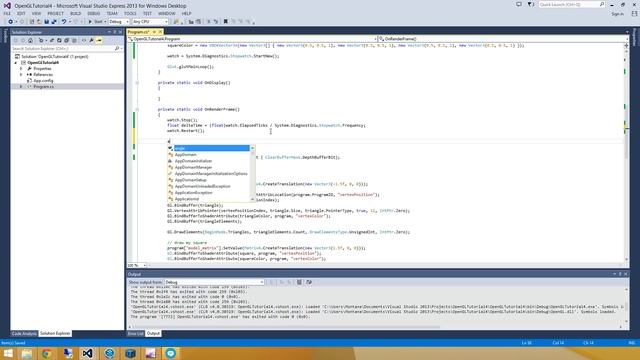Open the TEST menu
The height and width of the screenshot is (360, 640).
(x=147, y=13)
